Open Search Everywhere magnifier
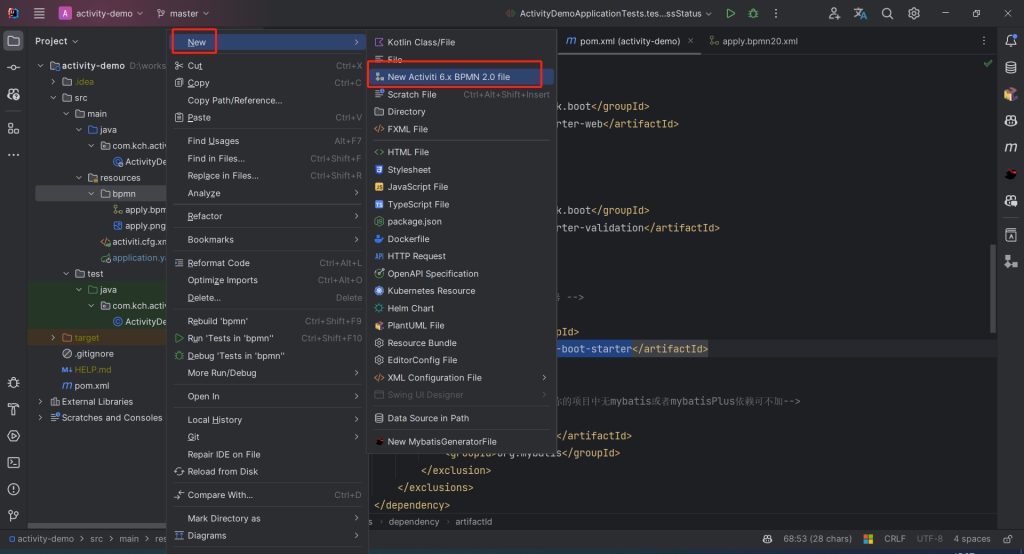Viewport: 1024px width, 554px height. 887,13
